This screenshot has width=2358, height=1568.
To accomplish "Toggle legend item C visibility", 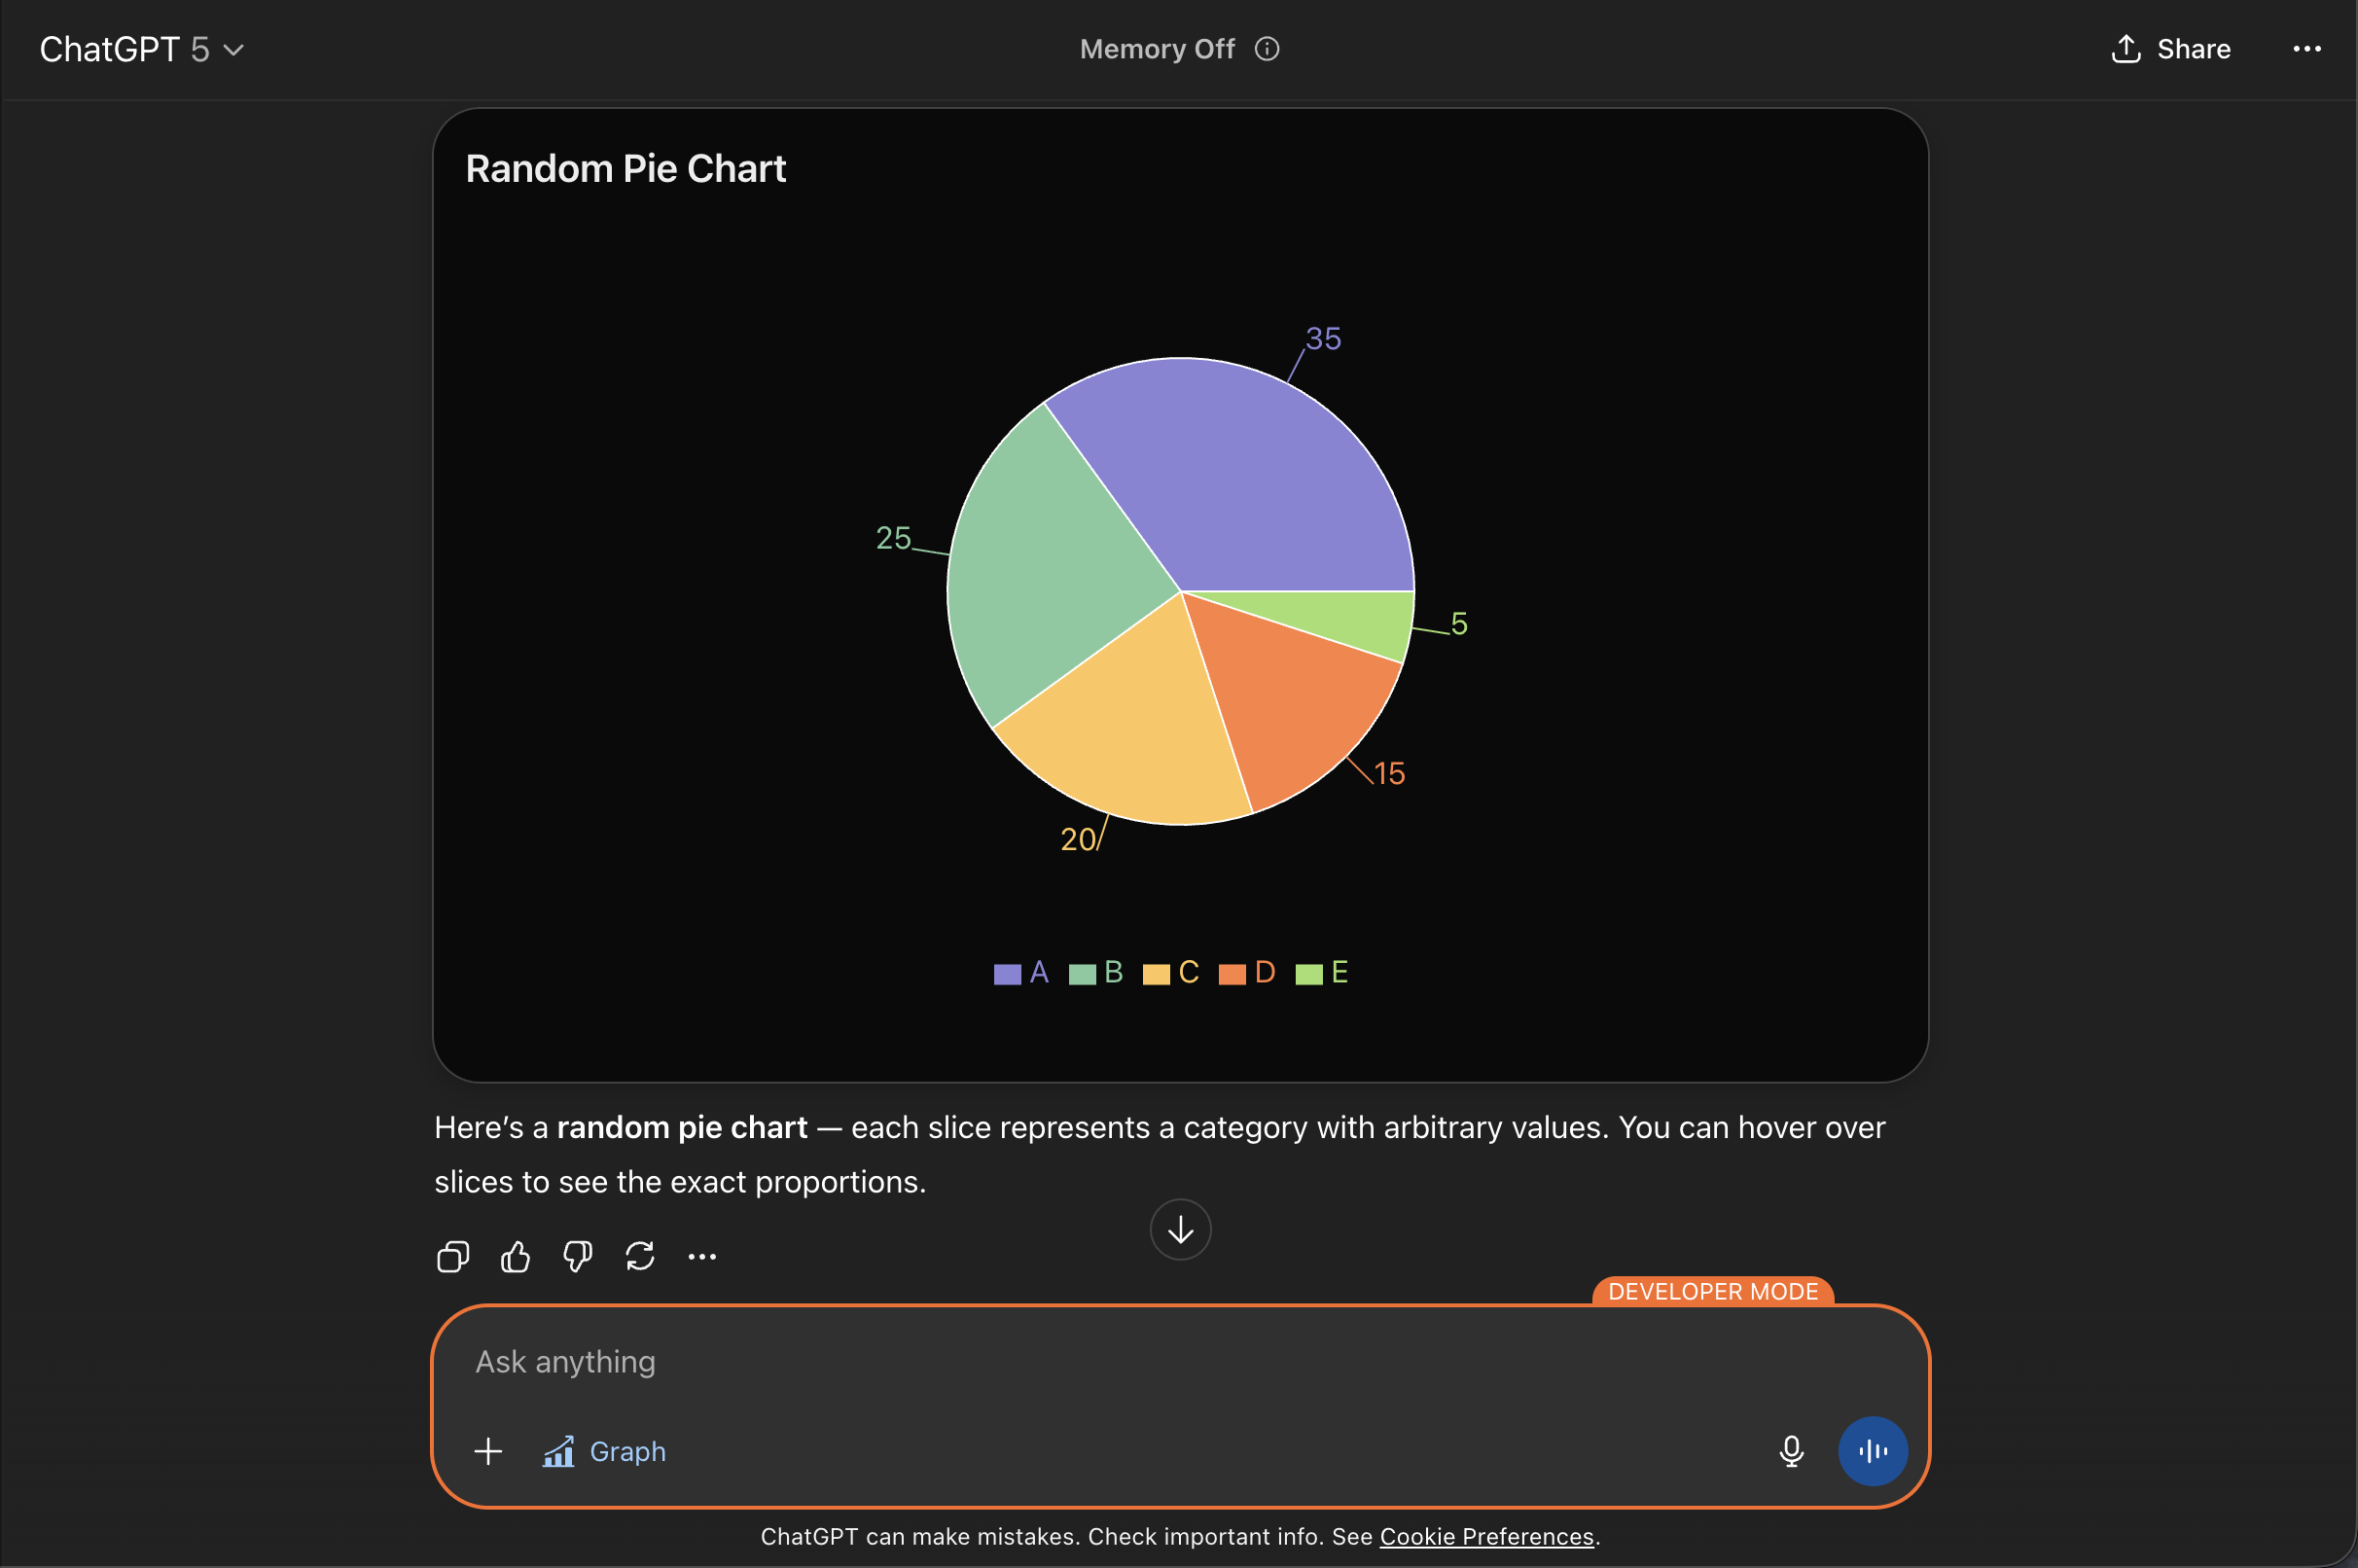I will (x=1171, y=972).
